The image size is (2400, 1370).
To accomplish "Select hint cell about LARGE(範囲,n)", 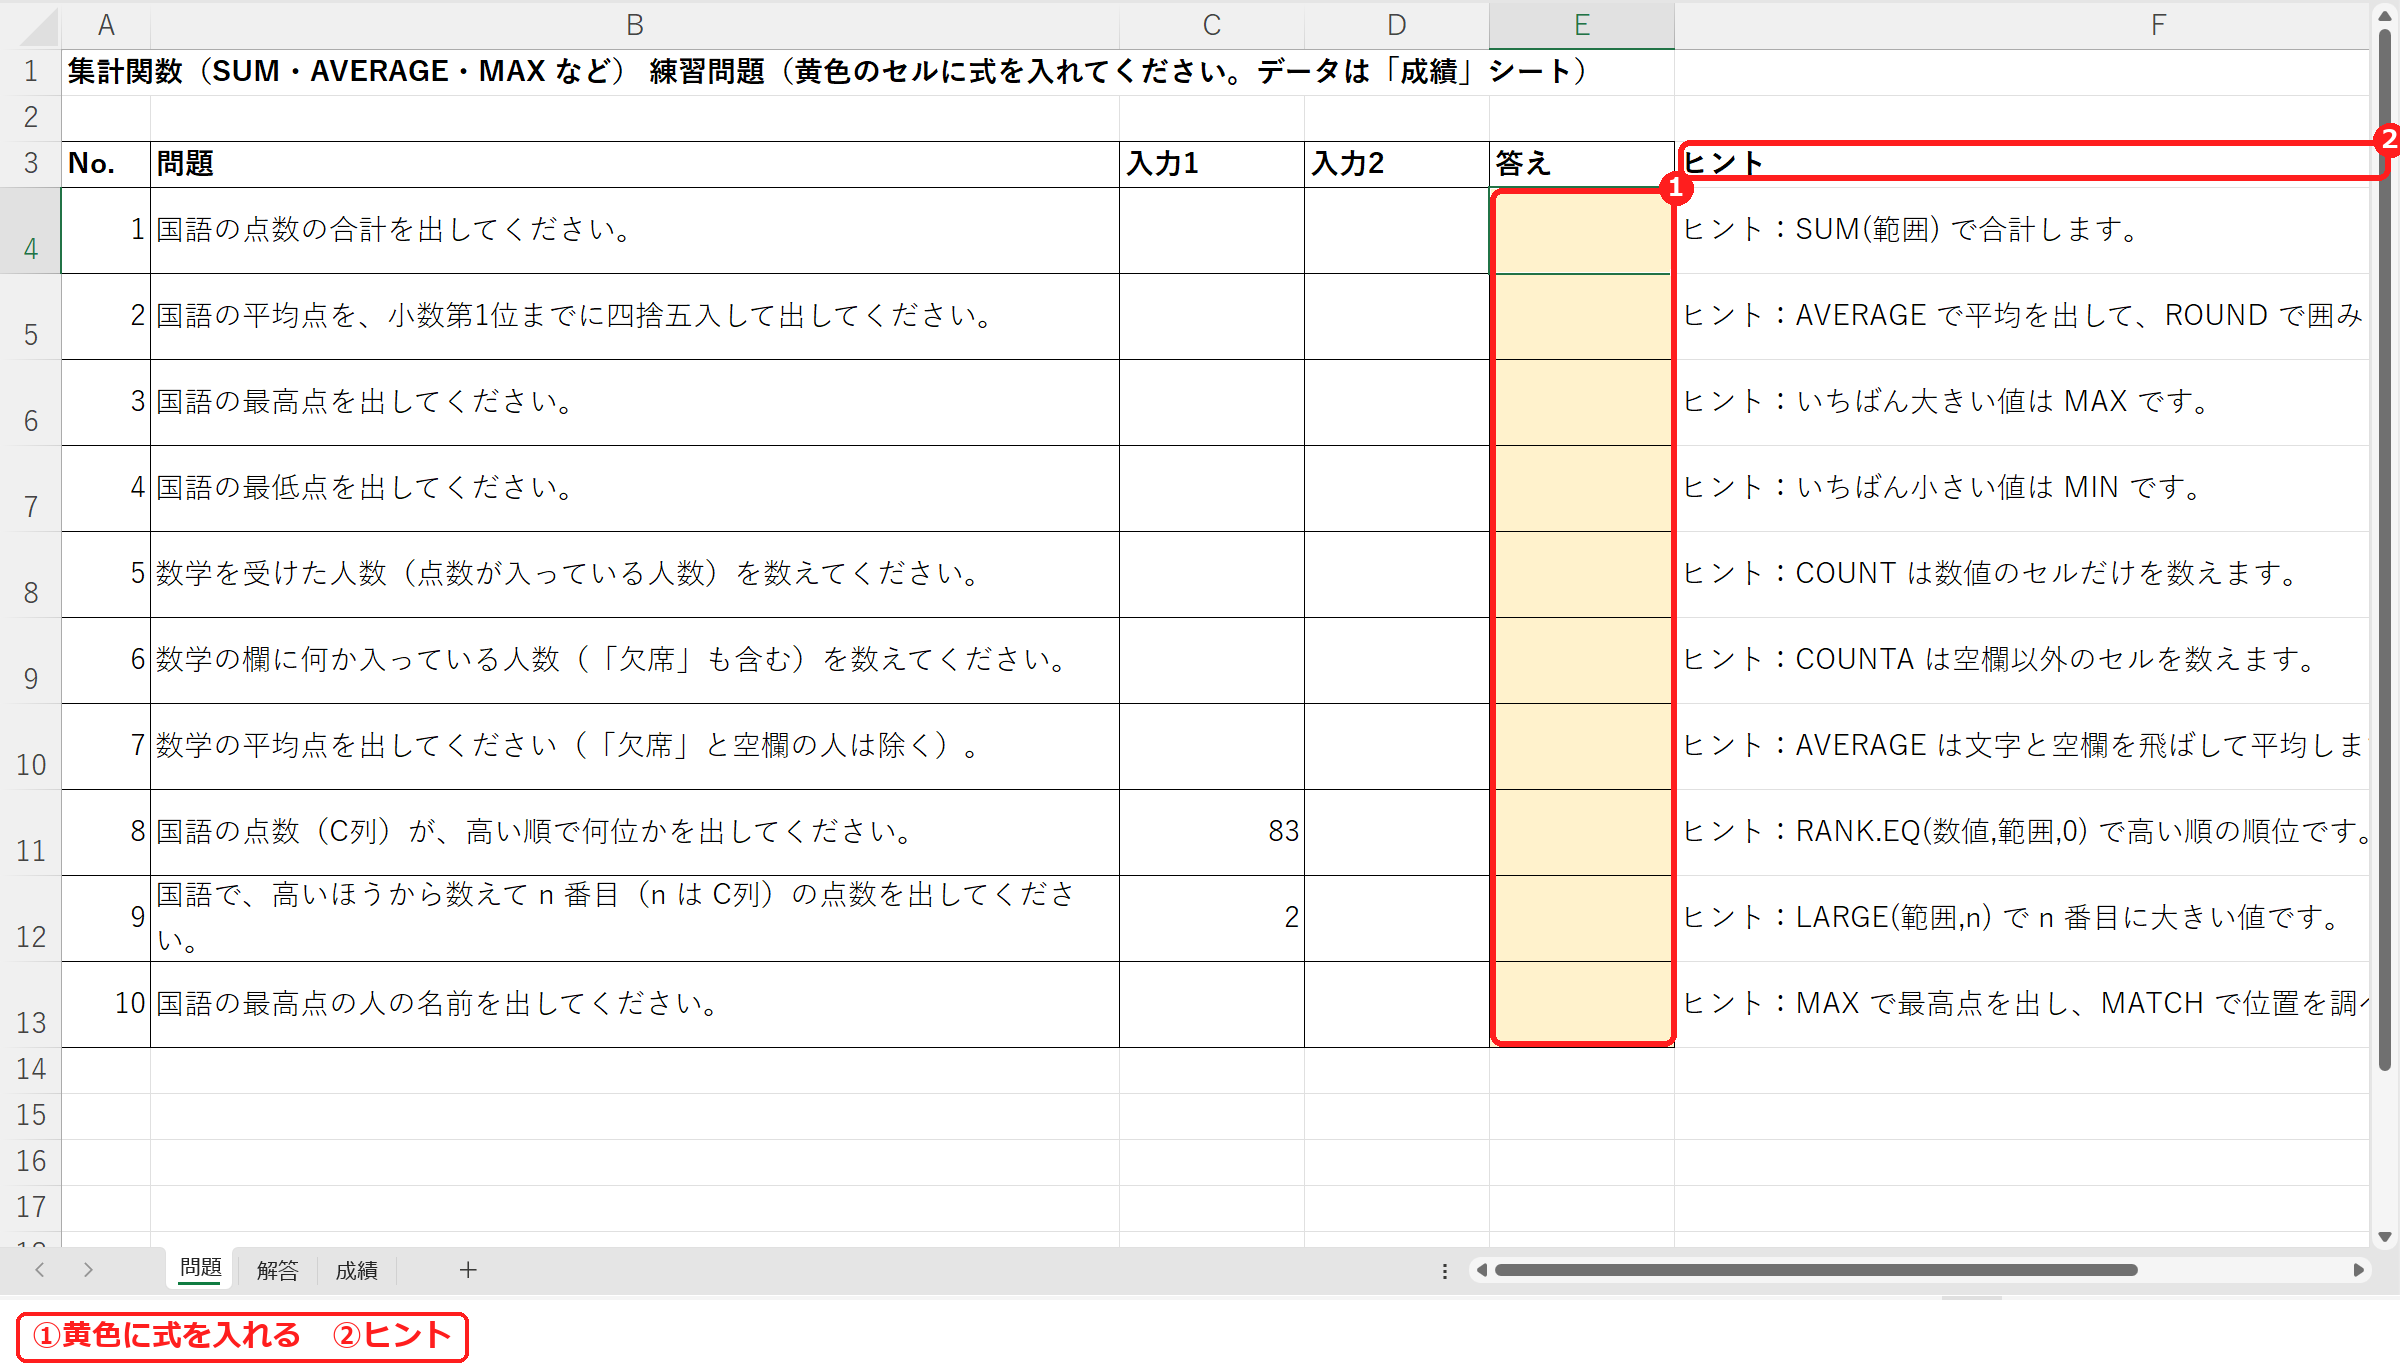I will click(2022, 919).
